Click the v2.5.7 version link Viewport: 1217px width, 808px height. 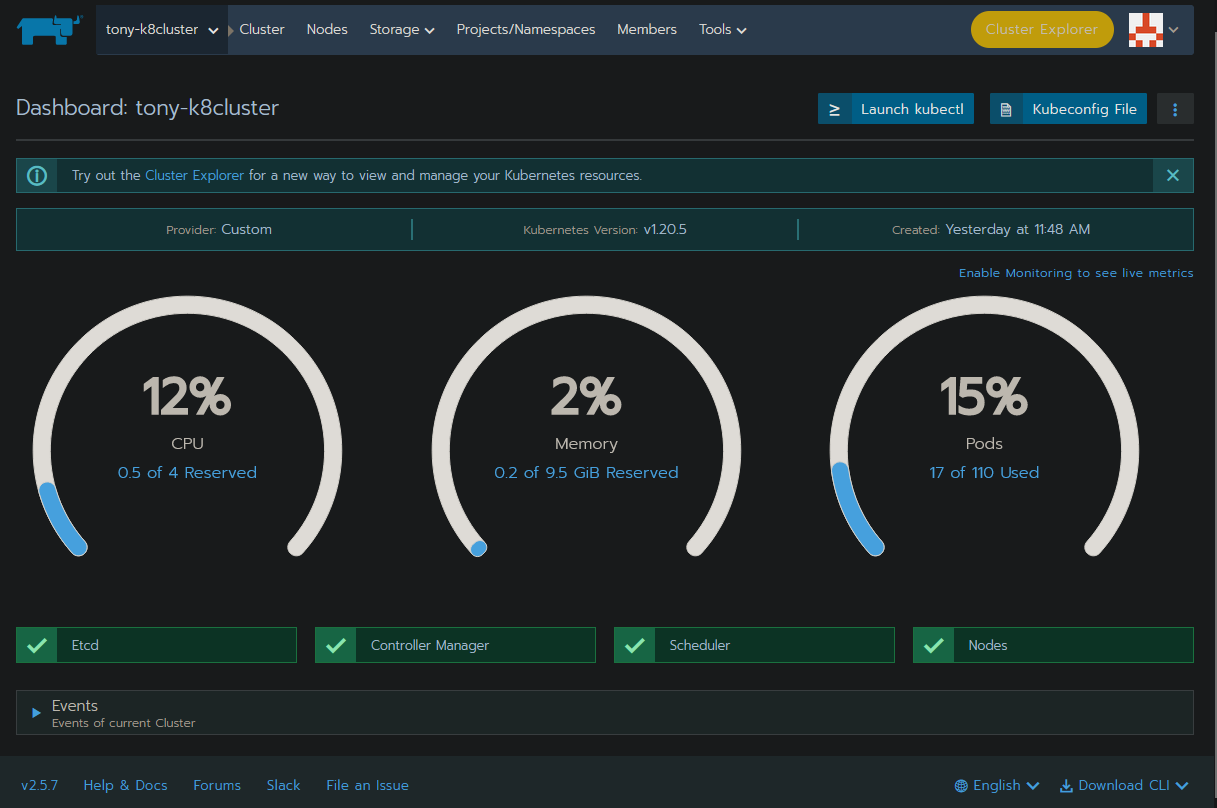(40, 785)
